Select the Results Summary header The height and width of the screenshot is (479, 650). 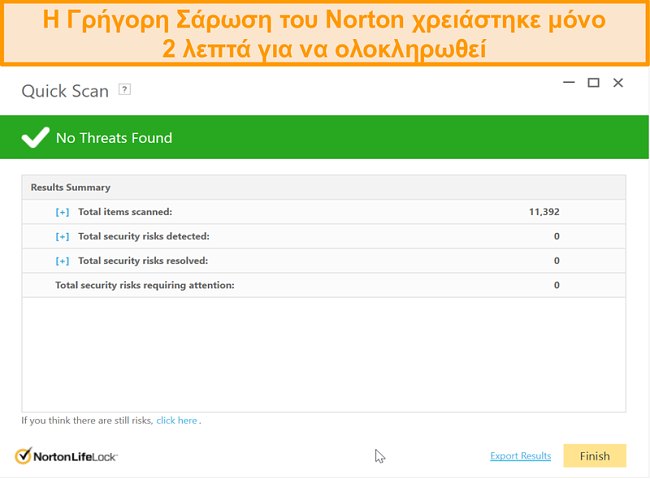324,187
